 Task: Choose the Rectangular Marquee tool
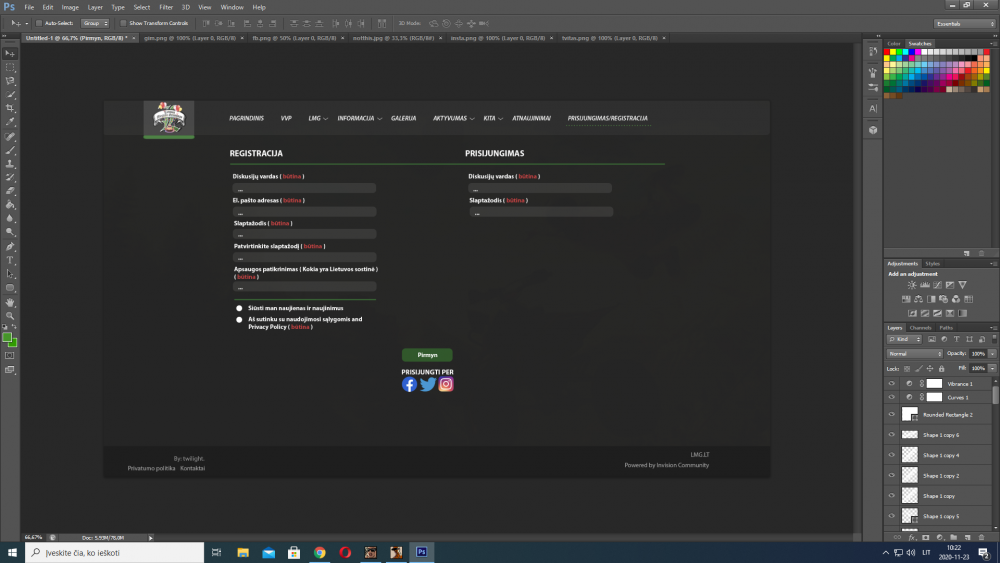click(10, 66)
